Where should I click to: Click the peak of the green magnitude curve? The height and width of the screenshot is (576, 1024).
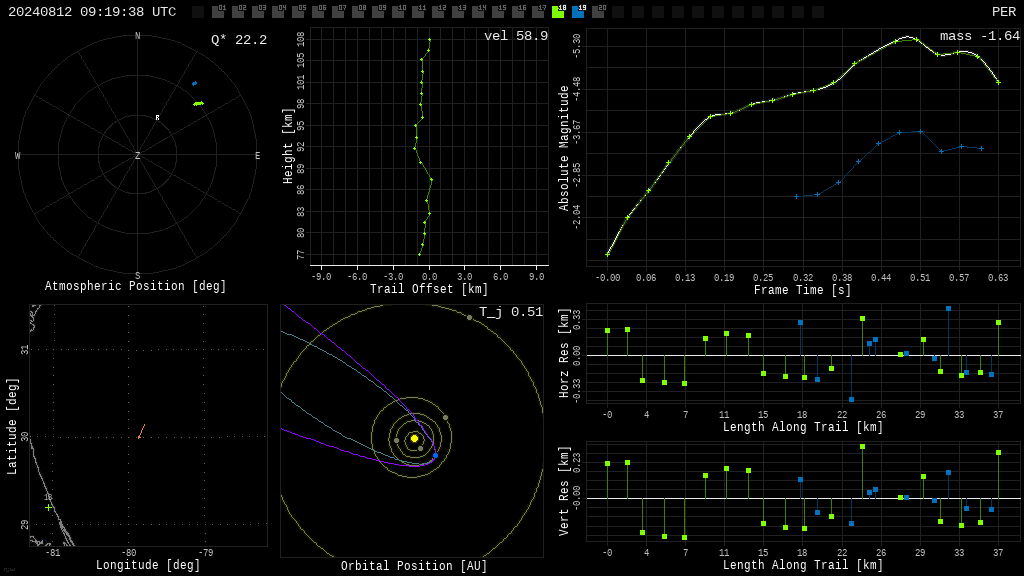pyautogui.click(x=907, y=37)
